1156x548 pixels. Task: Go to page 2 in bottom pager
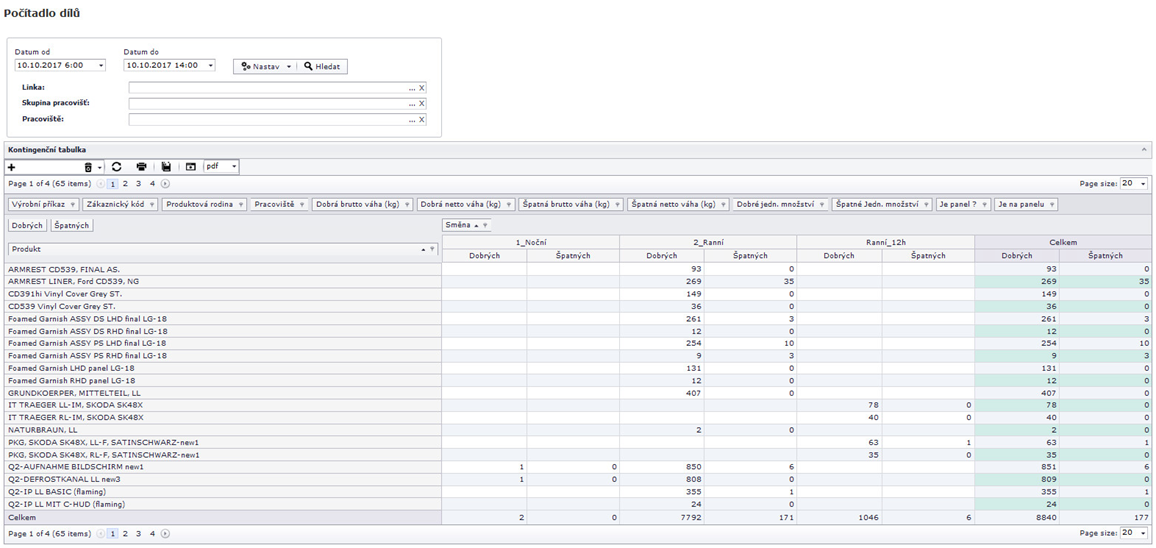coord(124,534)
